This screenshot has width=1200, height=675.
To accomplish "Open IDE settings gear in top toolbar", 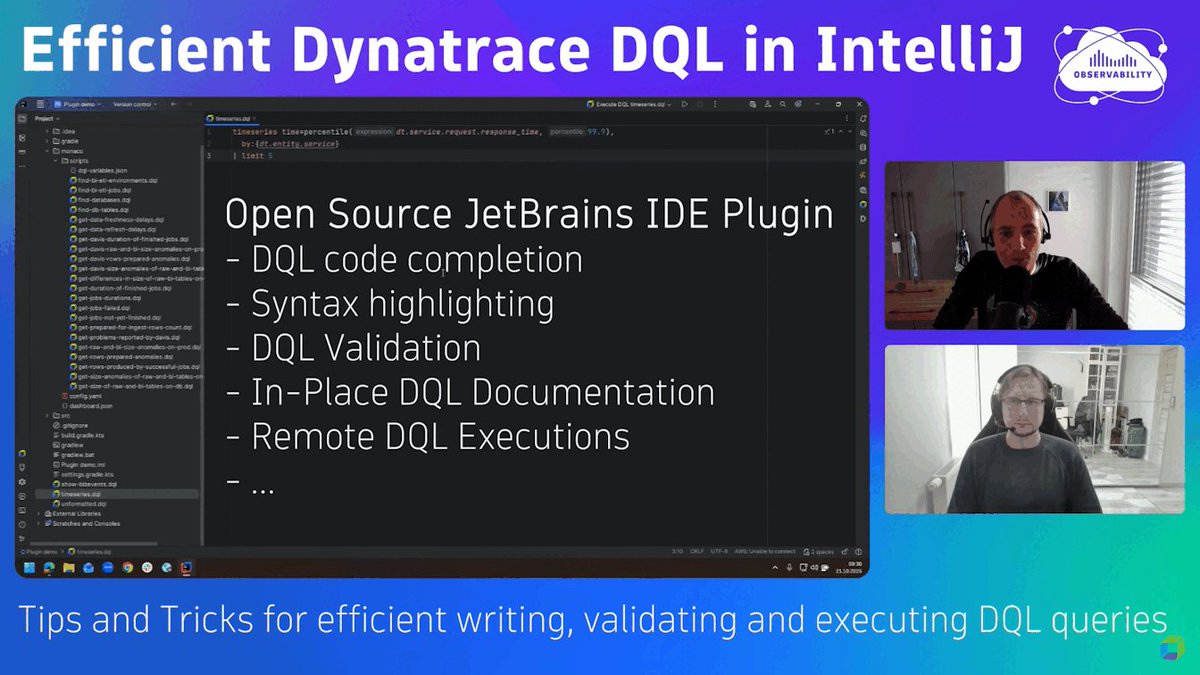I will (x=798, y=104).
